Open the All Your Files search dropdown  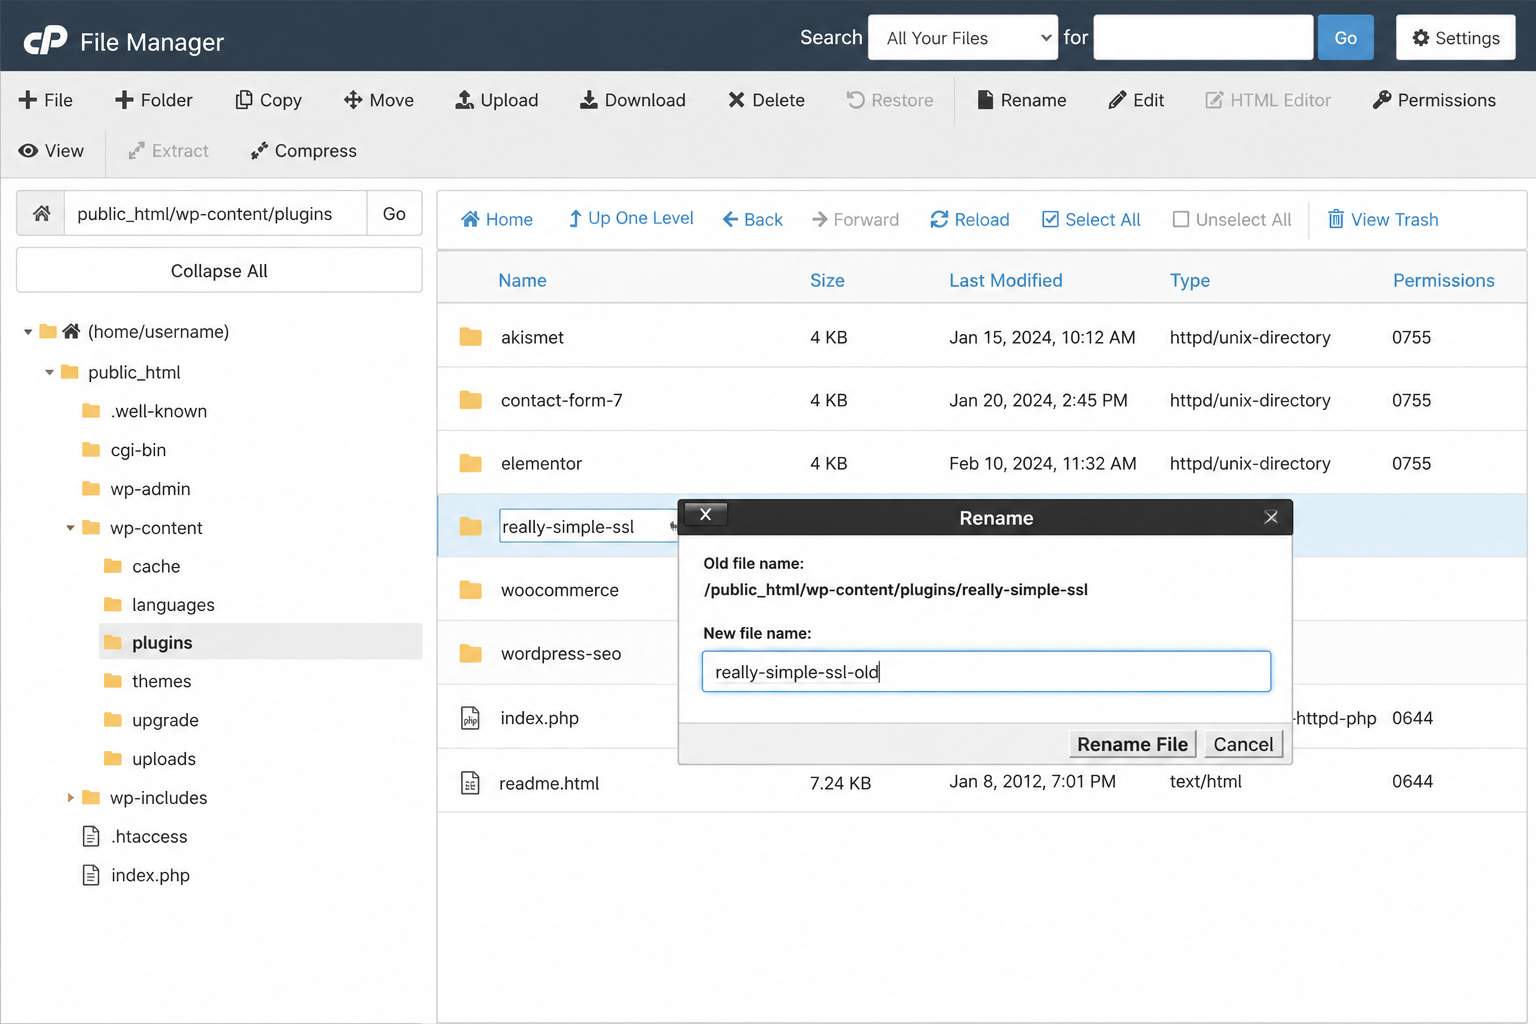coord(962,38)
